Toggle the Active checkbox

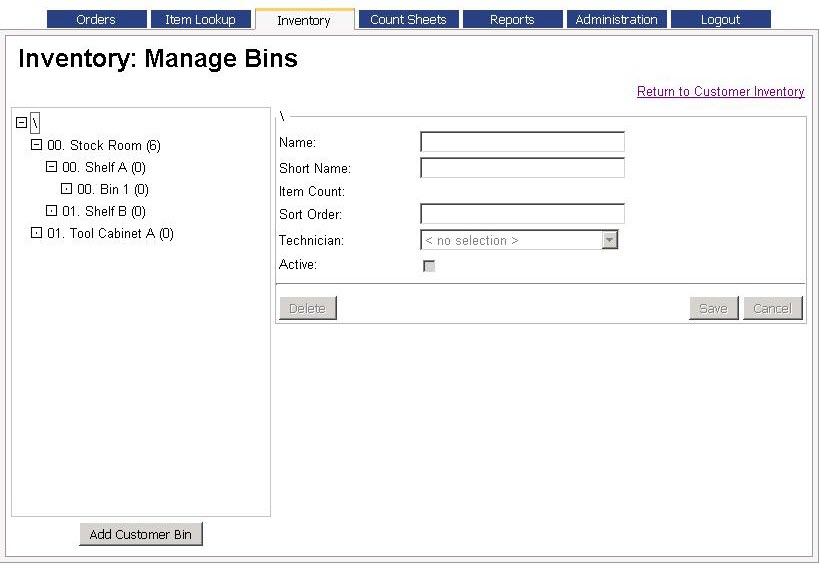pyautogui.click(x=429, y=265)
